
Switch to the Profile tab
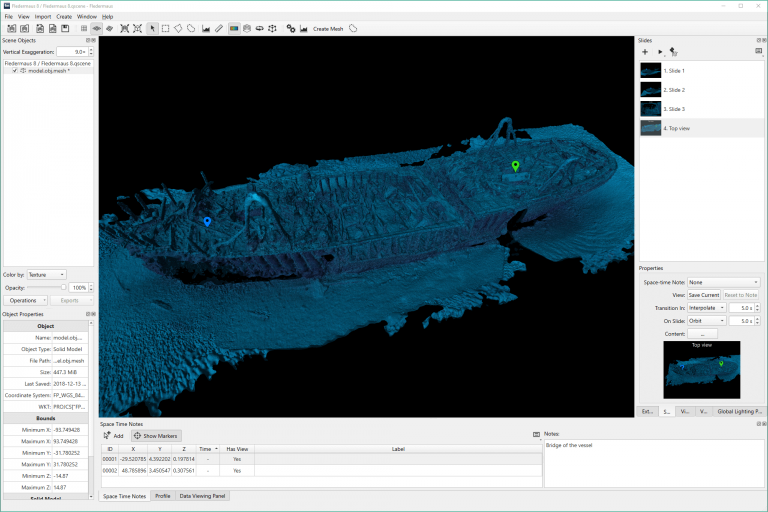coord(162,495)
